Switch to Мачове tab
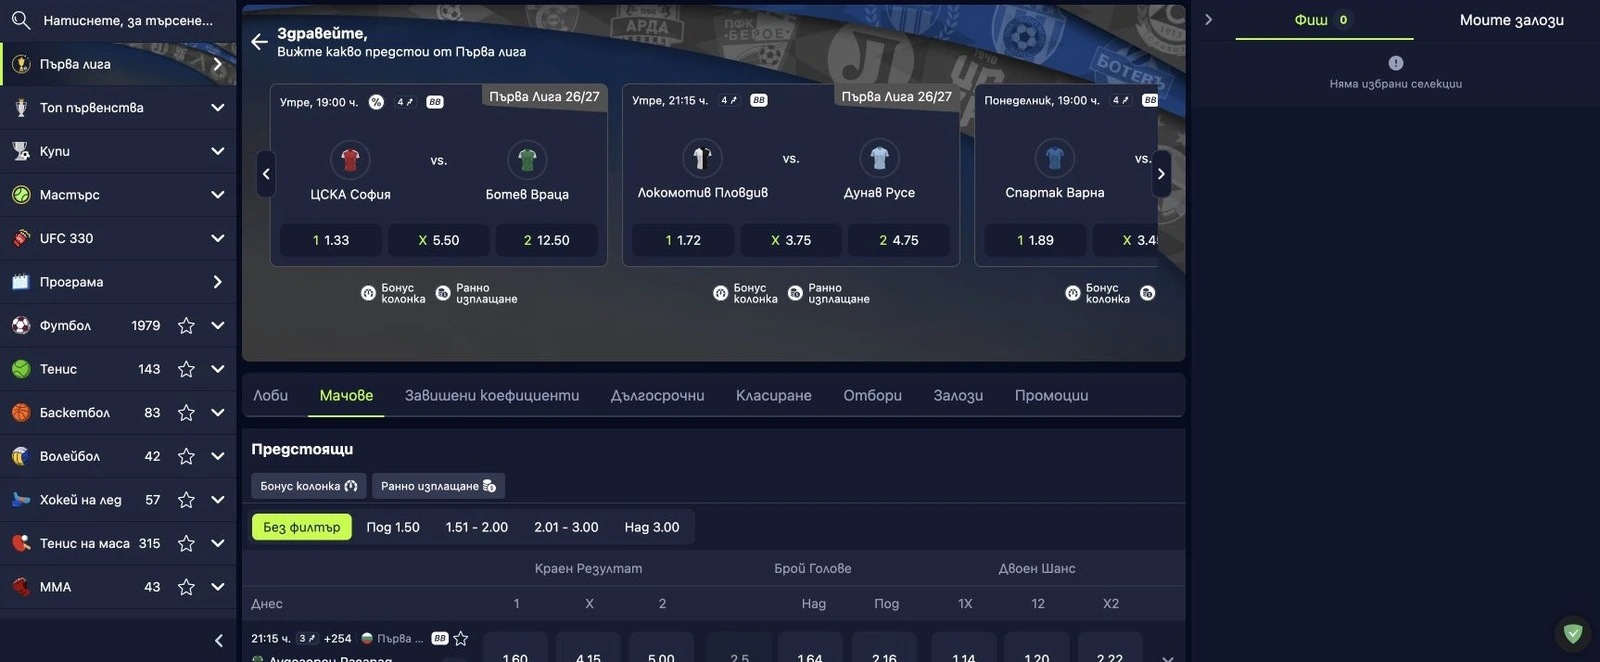The height and width of the screenshot is (662, 1600). click(x=346, y=396)
